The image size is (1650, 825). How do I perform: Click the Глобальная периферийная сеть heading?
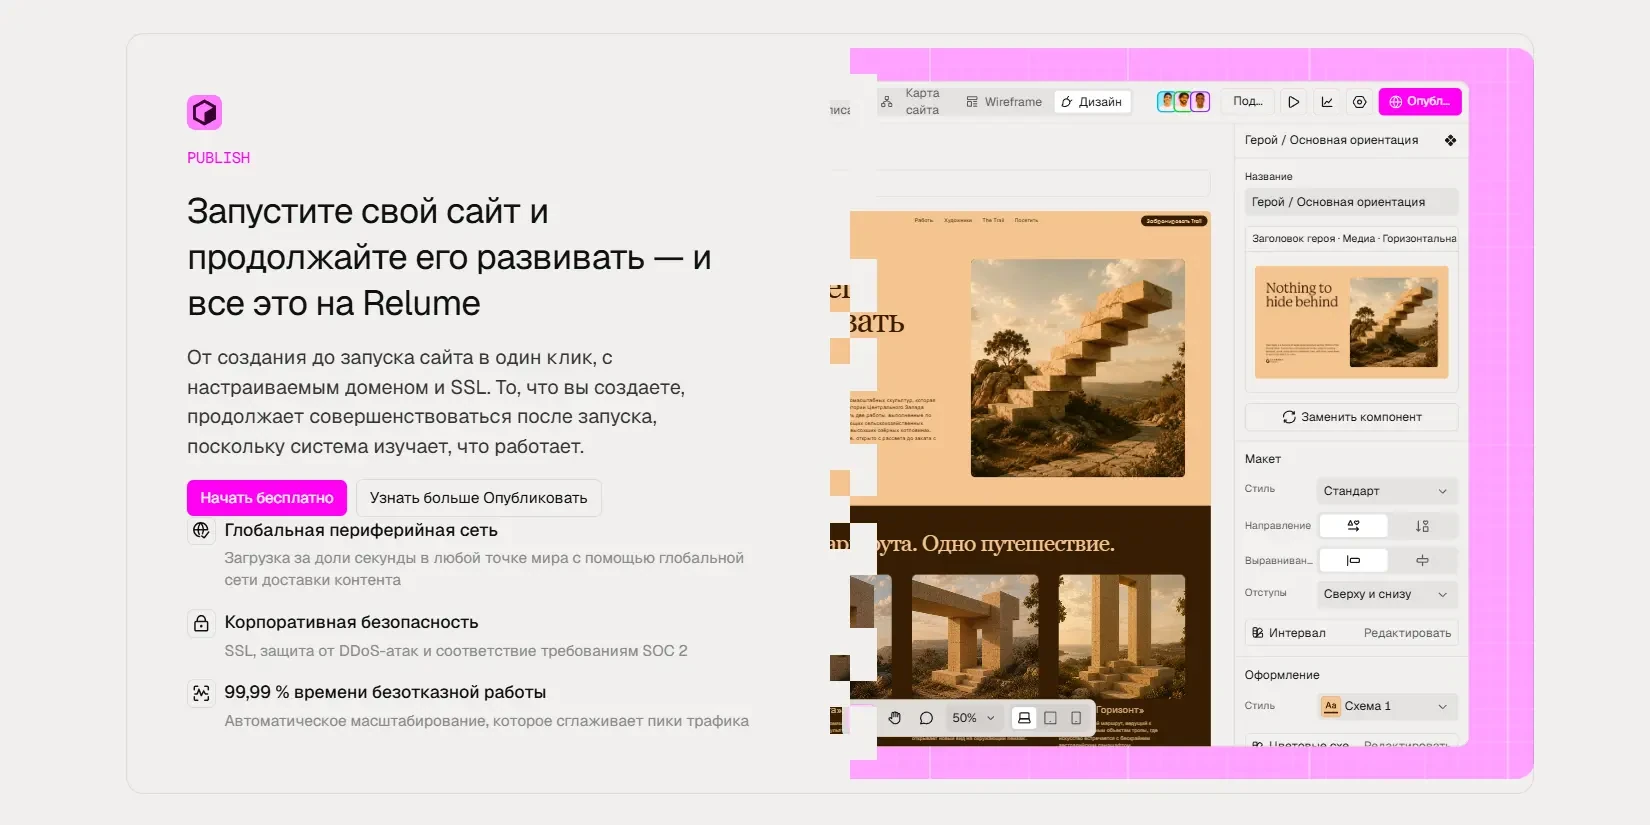pos(361,530)
